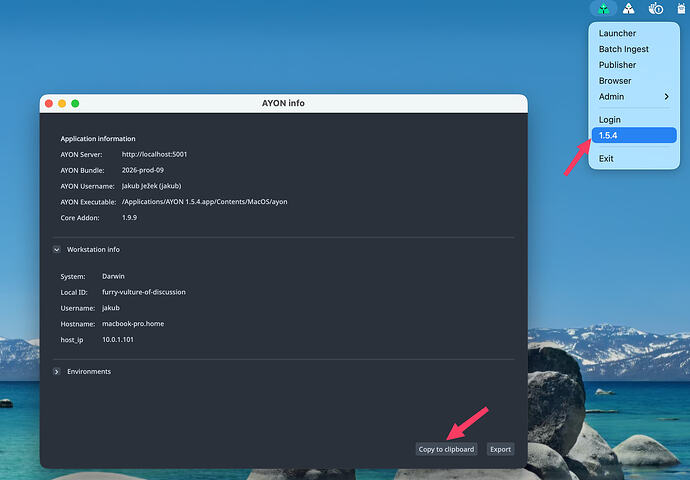Click the rightmost menu bar tray icon
The height and width of the screenshot is (480, 690).
tap(681, 8)
